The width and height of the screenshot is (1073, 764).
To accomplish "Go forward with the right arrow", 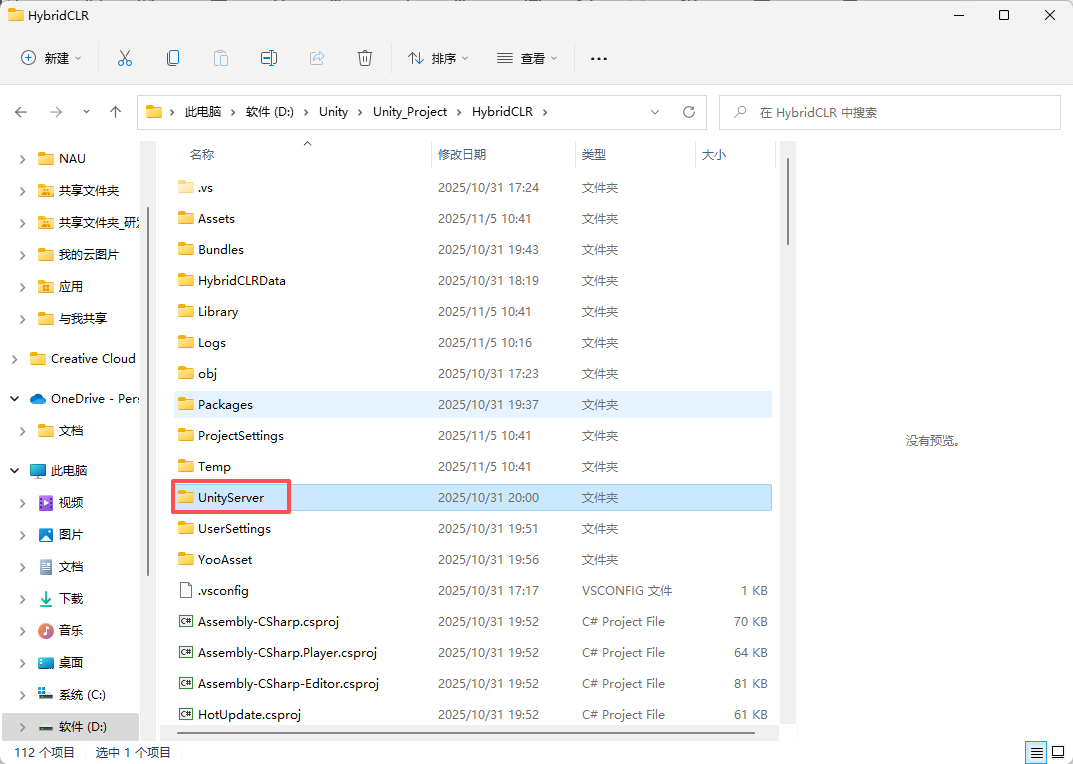I will 56,112.
